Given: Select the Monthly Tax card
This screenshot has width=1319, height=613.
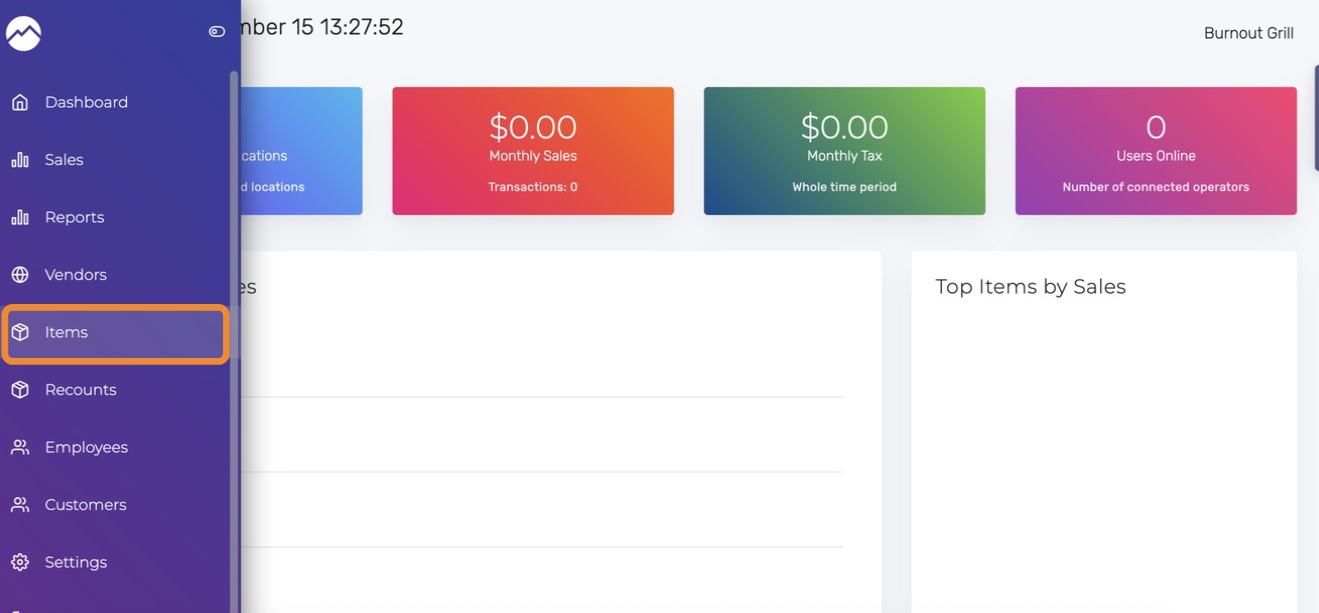Looking at the screenshot, I should tap(844, 151).
